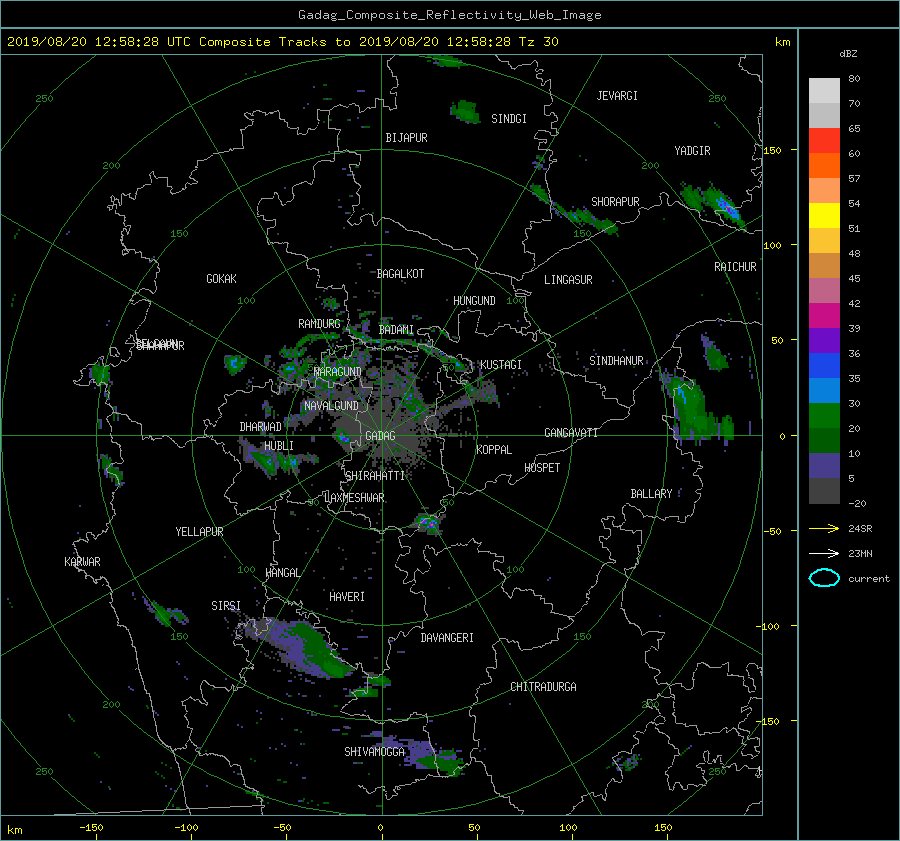900x841 pixels.
Task: Click the BIJAPUR city label
Action: point(406,138)
